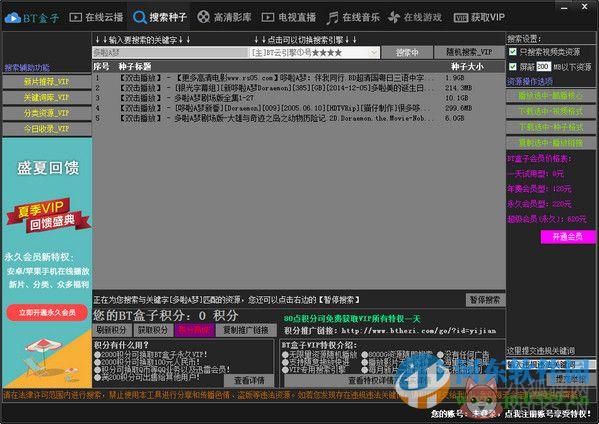This screenshot has width=599, height=424.
Task: Click the 今日收录_VIP button
Action: click(47, 129)
